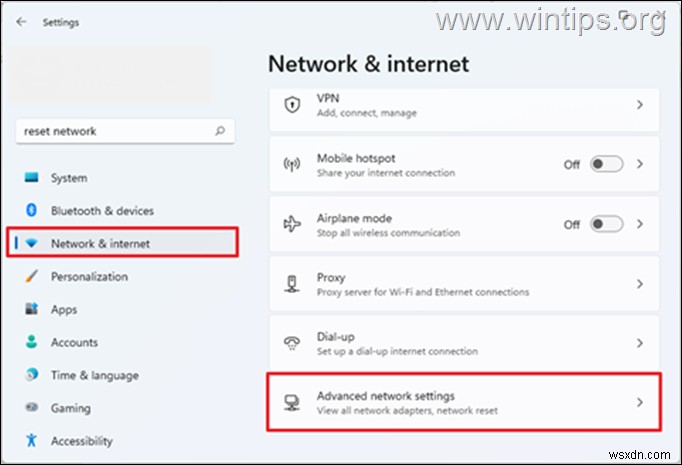Click the Bluetooth & devices icon

tap(31, 211)
